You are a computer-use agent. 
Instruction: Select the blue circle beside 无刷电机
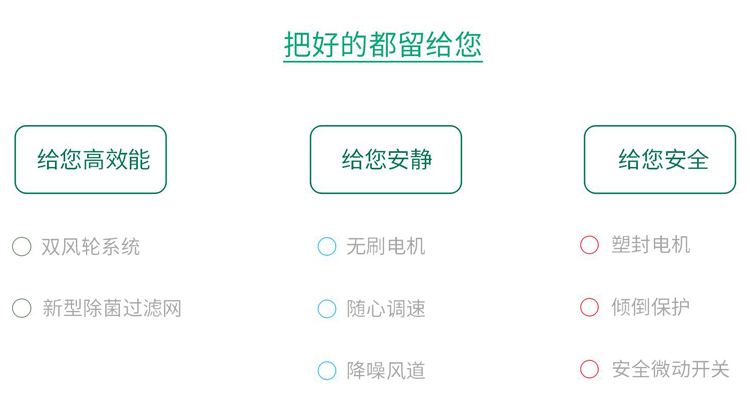point(327,247)
